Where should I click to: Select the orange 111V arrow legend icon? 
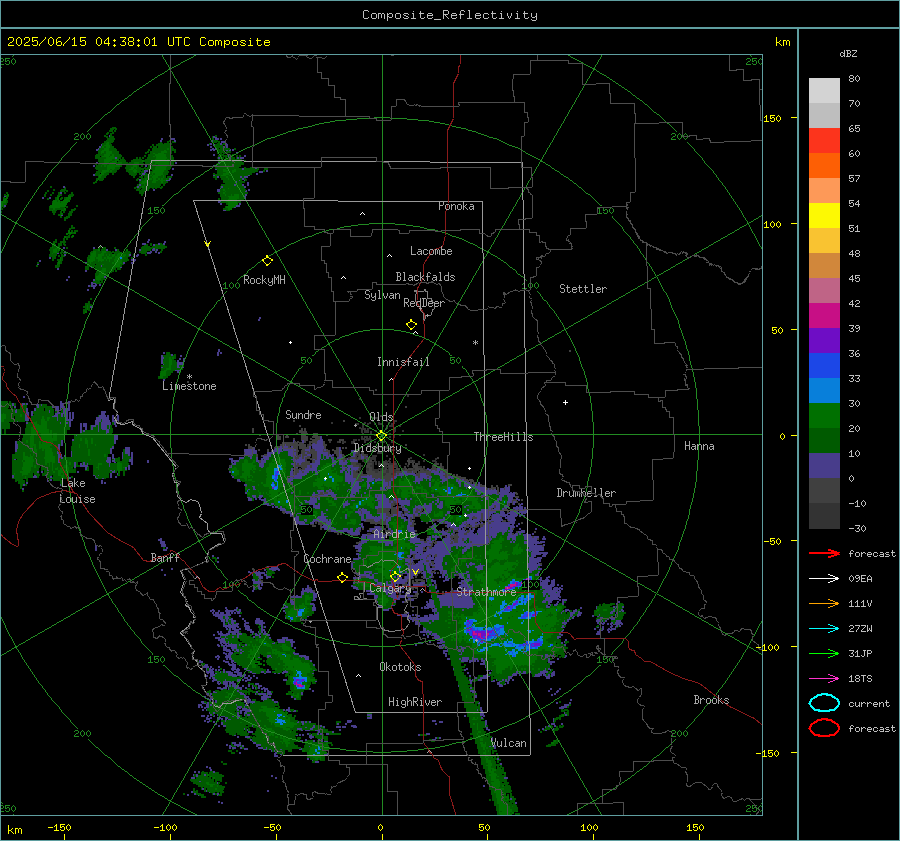pyautogui.click(x=824, y=603)
